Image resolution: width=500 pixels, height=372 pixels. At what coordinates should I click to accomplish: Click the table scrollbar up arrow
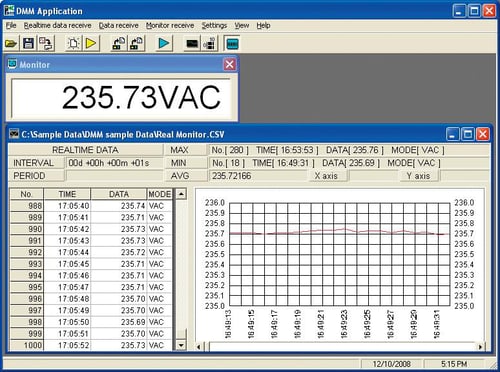[x=181, y=194]
